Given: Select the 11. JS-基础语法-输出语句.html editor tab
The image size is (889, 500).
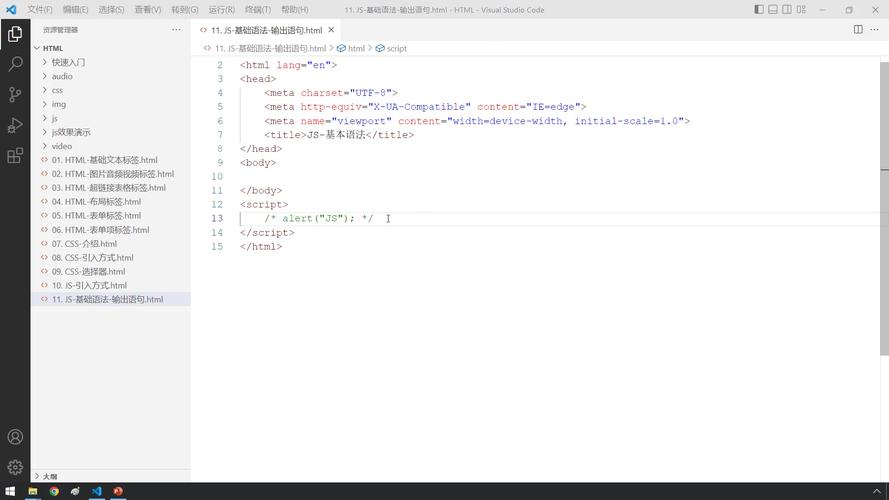Looking at the screenshot, I should pos(266,30).
